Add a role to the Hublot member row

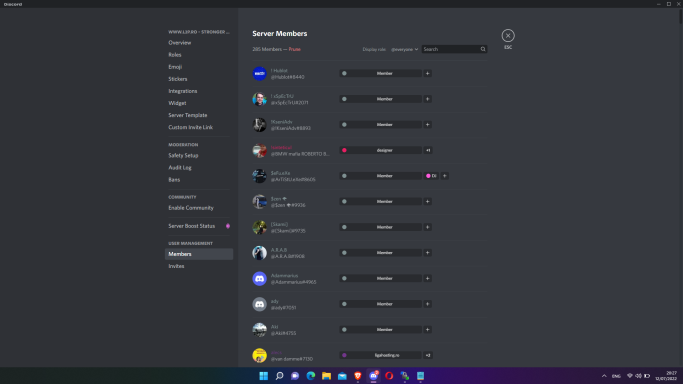(x=427, y=73)
